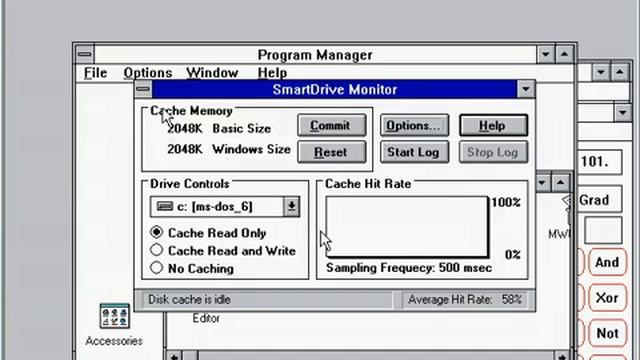This screenshot has width=640, height=360.
Task: Maximize the Program Manager window
Action: coord(564,54)
